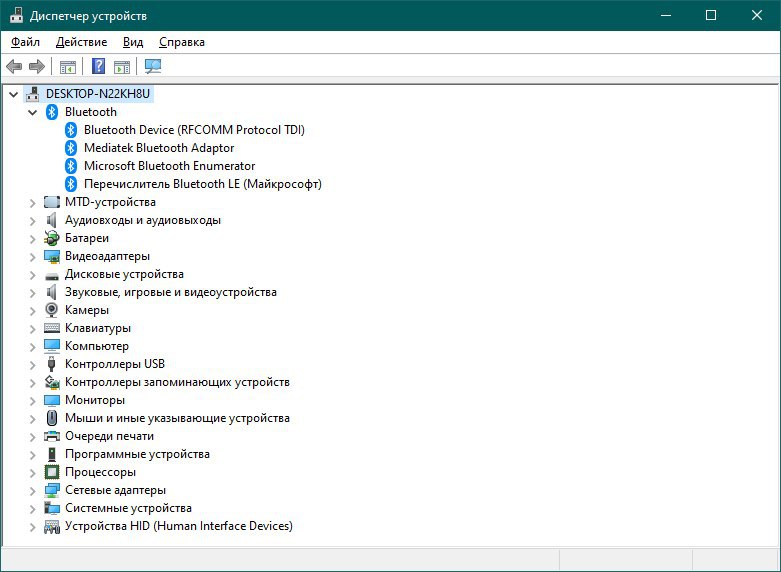Click the Контроллеры USB plug icon
The height and width of the screenshot is (572, 781).
51,364
